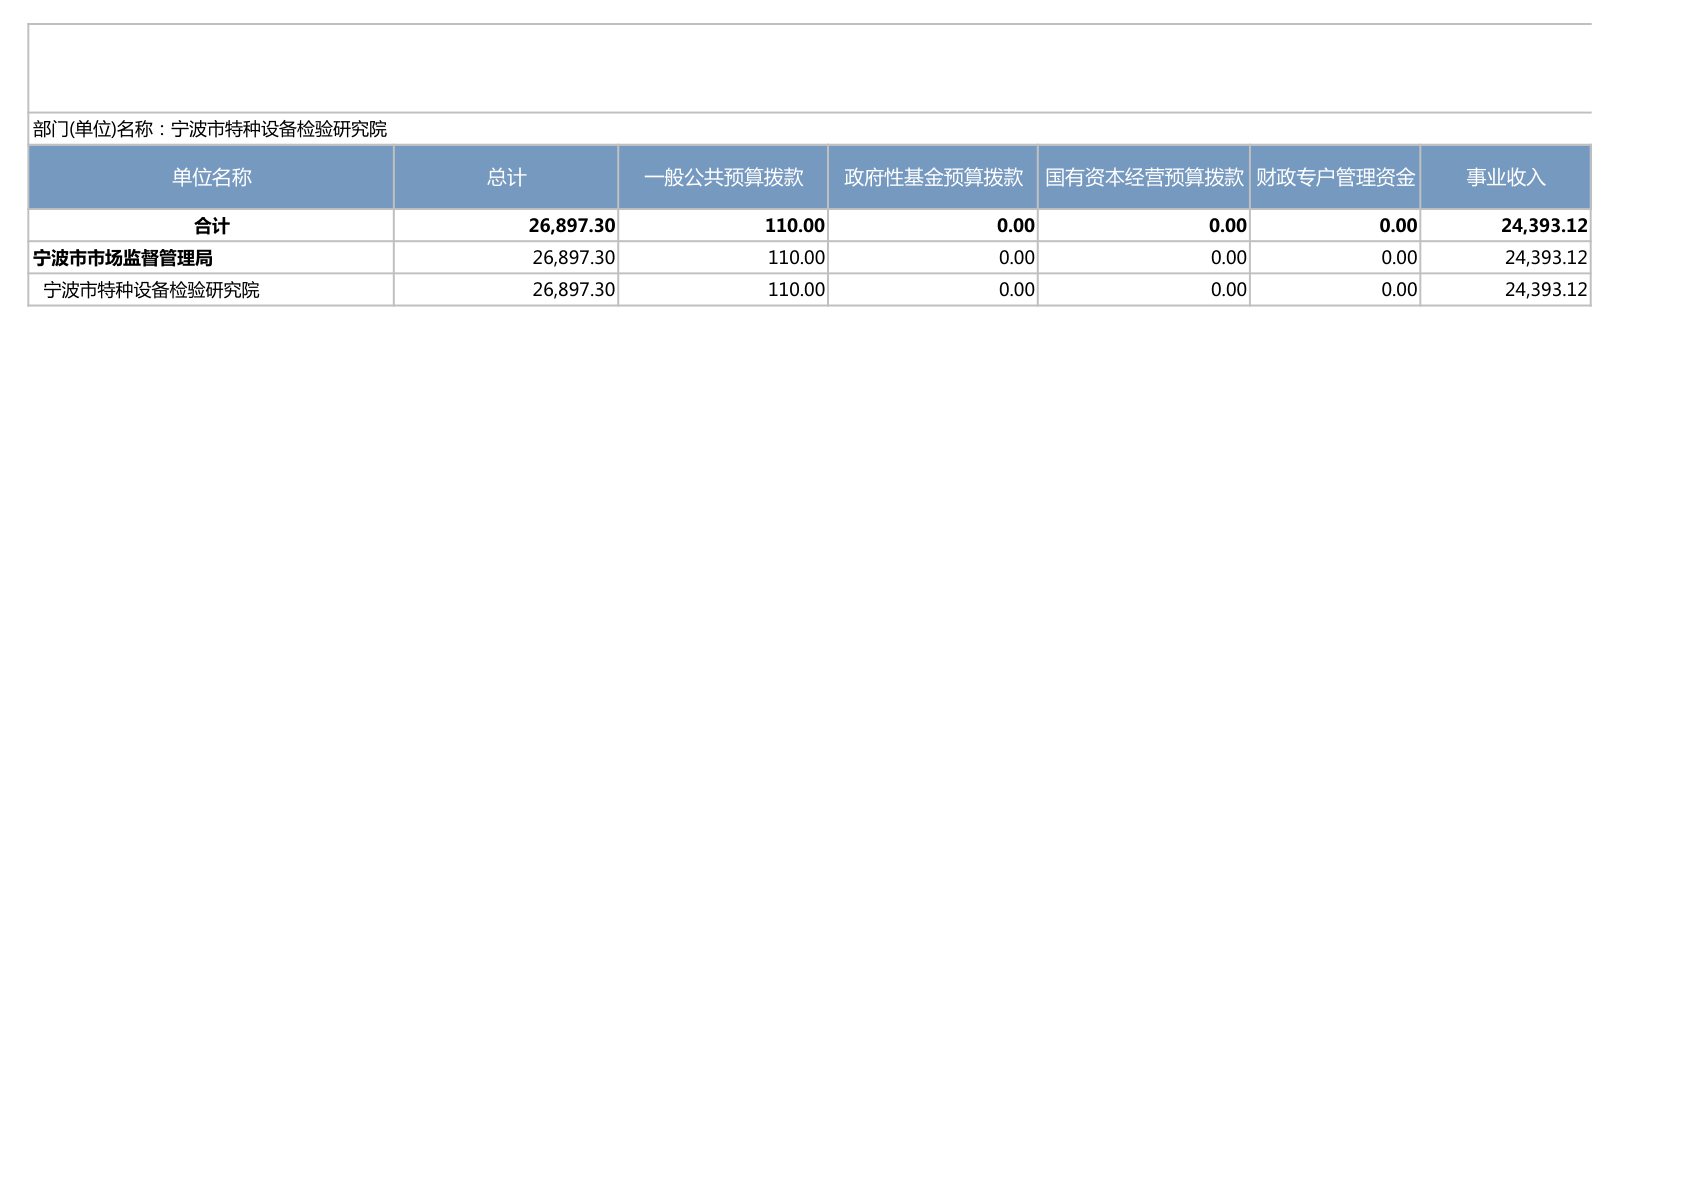1684x1191 pixels.
Task: Select 政府性基金预算拨款 value in 宁波市特种设备检验研究院 table row
Action: (x=1017, y=290)
